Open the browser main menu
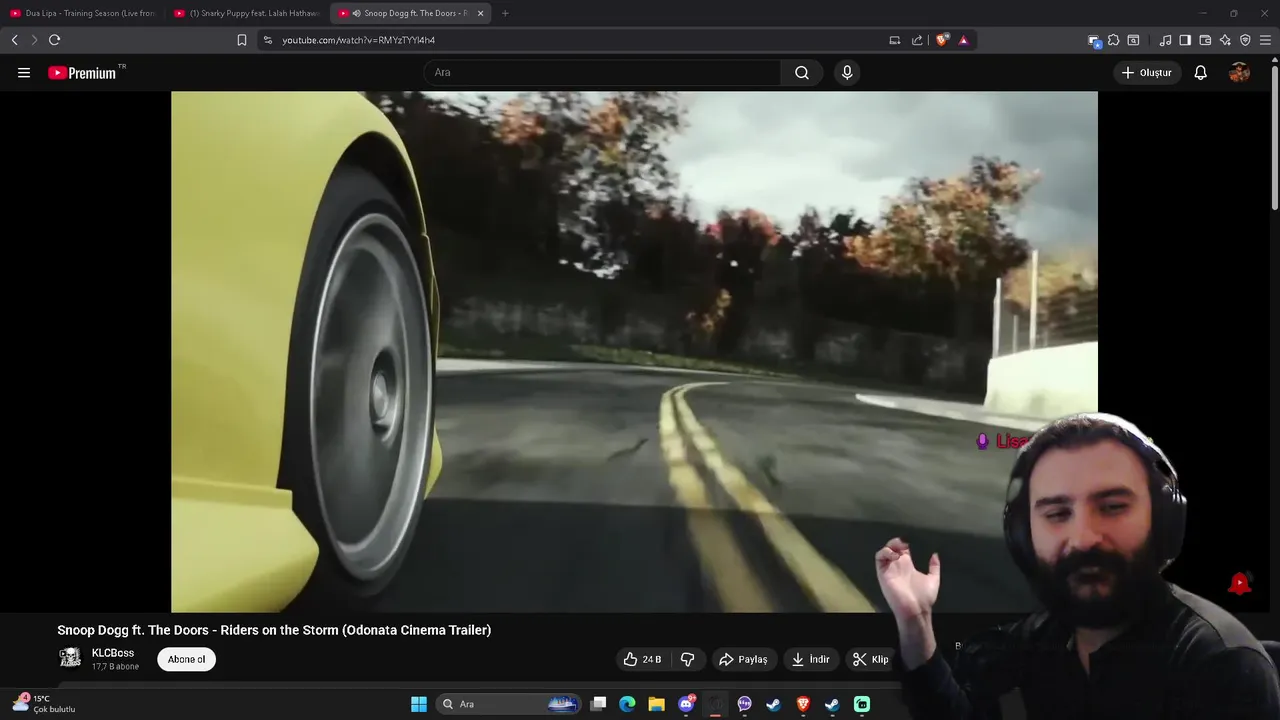The height and width of the screenshot is (720, 1280). click(x=1265, y=40)
